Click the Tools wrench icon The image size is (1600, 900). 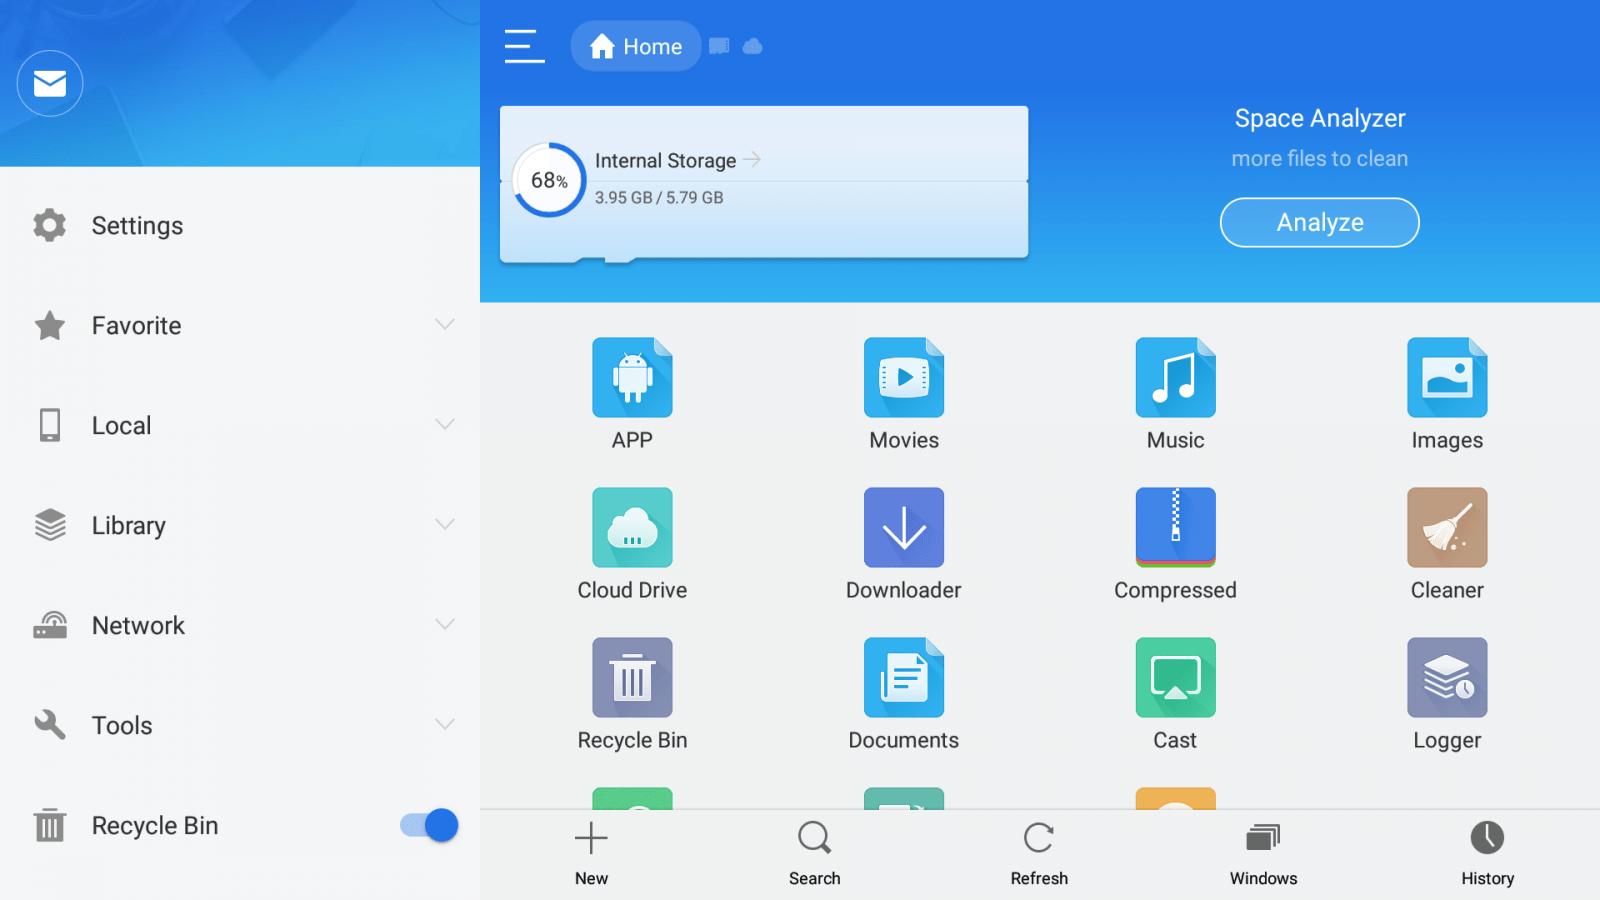50,725
